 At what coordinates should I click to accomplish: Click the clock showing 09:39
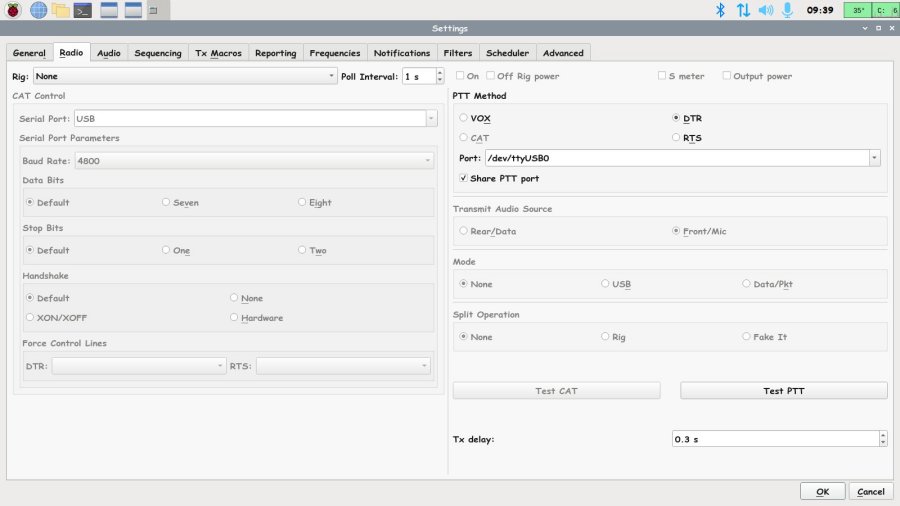(x=820, y=10)
